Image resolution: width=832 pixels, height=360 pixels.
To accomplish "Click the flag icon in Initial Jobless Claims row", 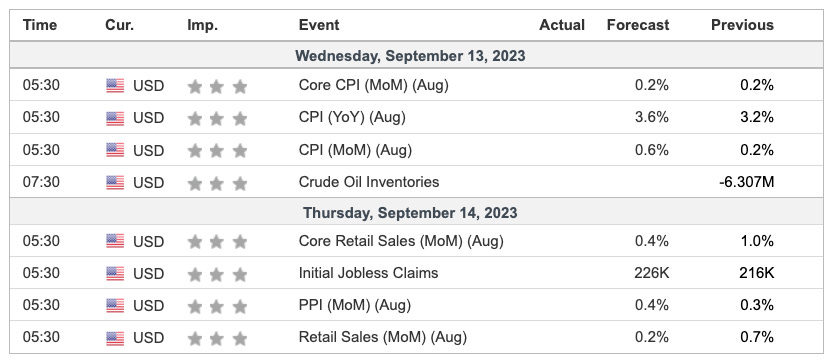I will [115, 273].
